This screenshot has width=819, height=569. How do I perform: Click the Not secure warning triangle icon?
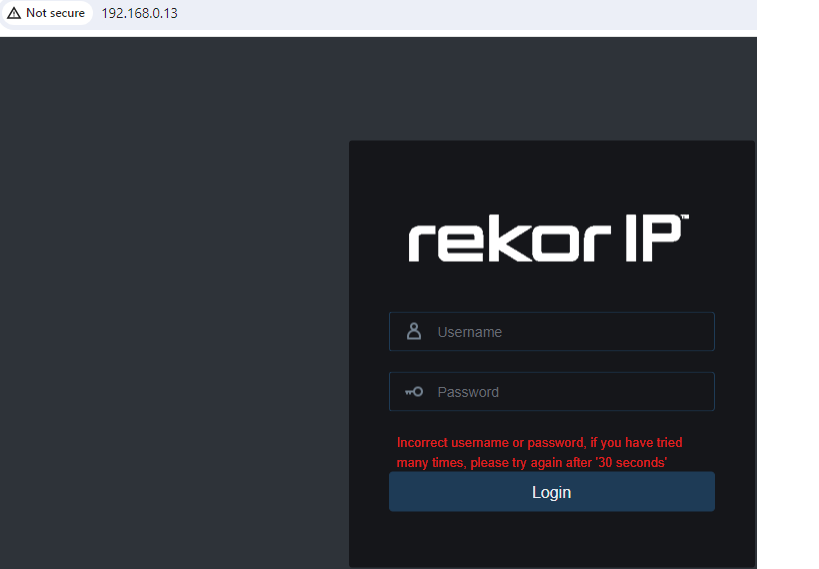pyautogui.click(x=14, y=13)
